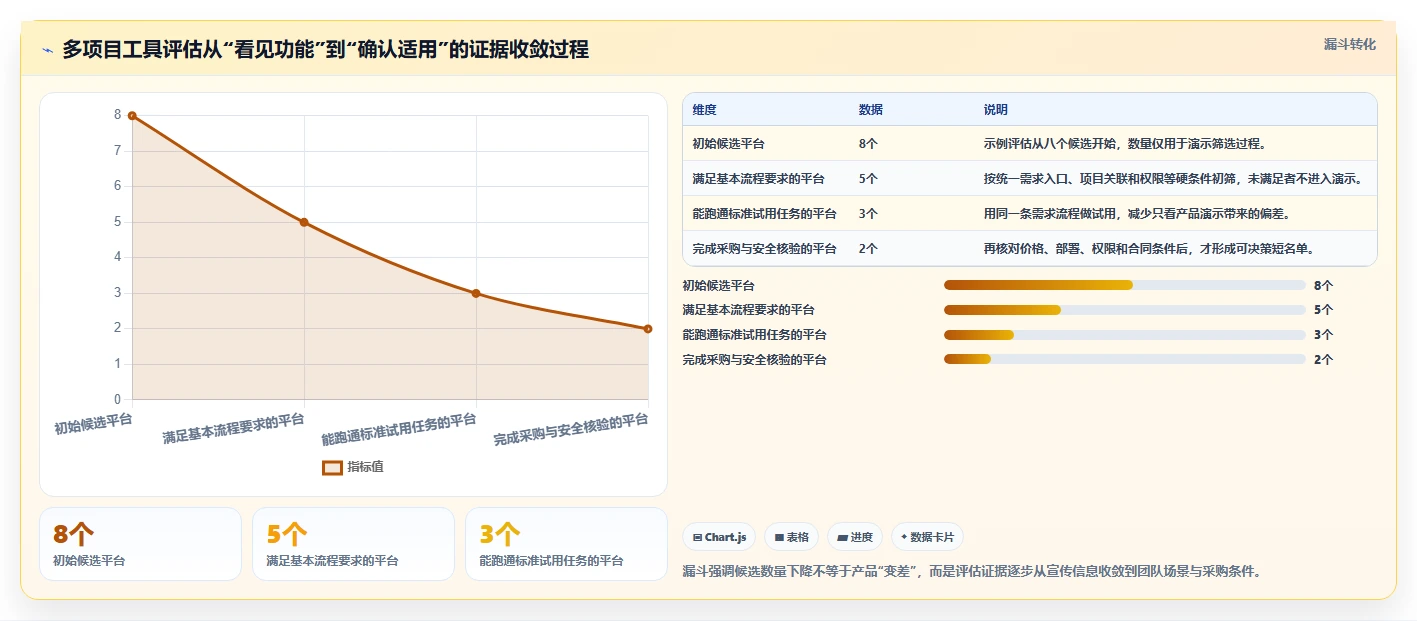Click the chart point at value 2
Viewport: 1417px width, 621px height.
pos(648,329)
